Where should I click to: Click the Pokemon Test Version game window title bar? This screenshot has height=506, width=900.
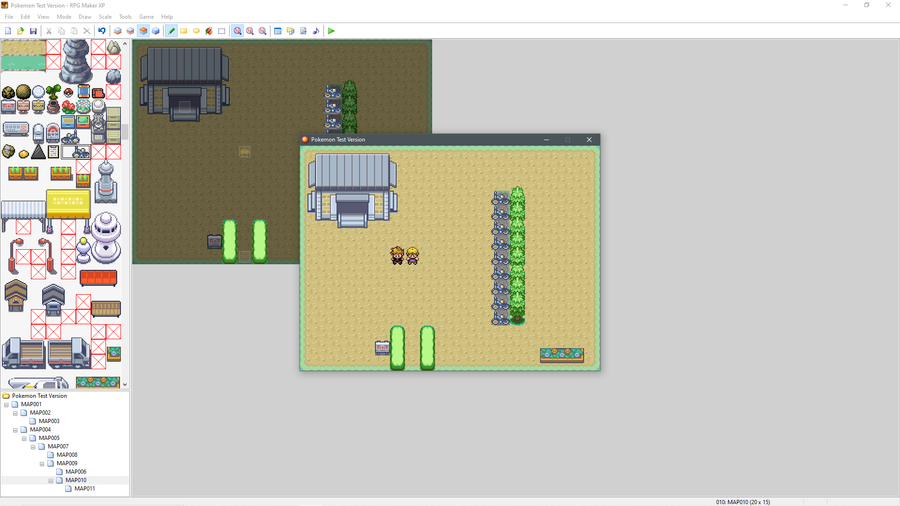point(450,139)
